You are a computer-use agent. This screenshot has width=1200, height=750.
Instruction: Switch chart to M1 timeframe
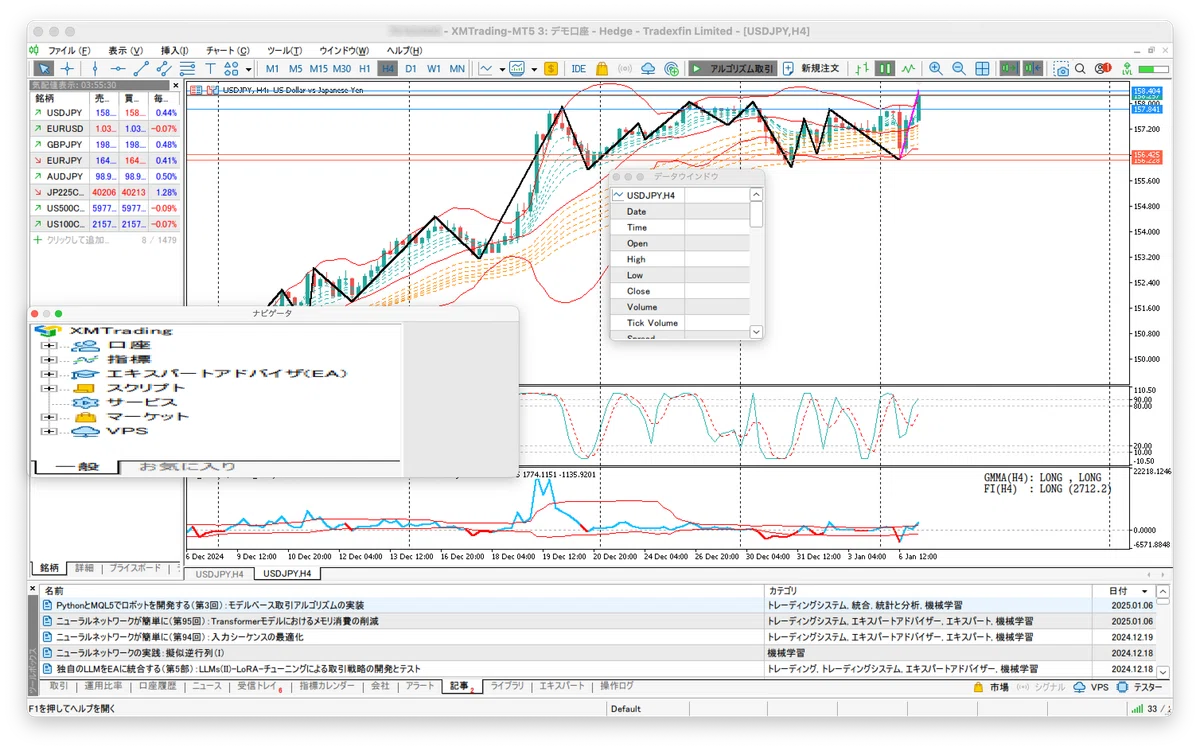tap(272, 69)
